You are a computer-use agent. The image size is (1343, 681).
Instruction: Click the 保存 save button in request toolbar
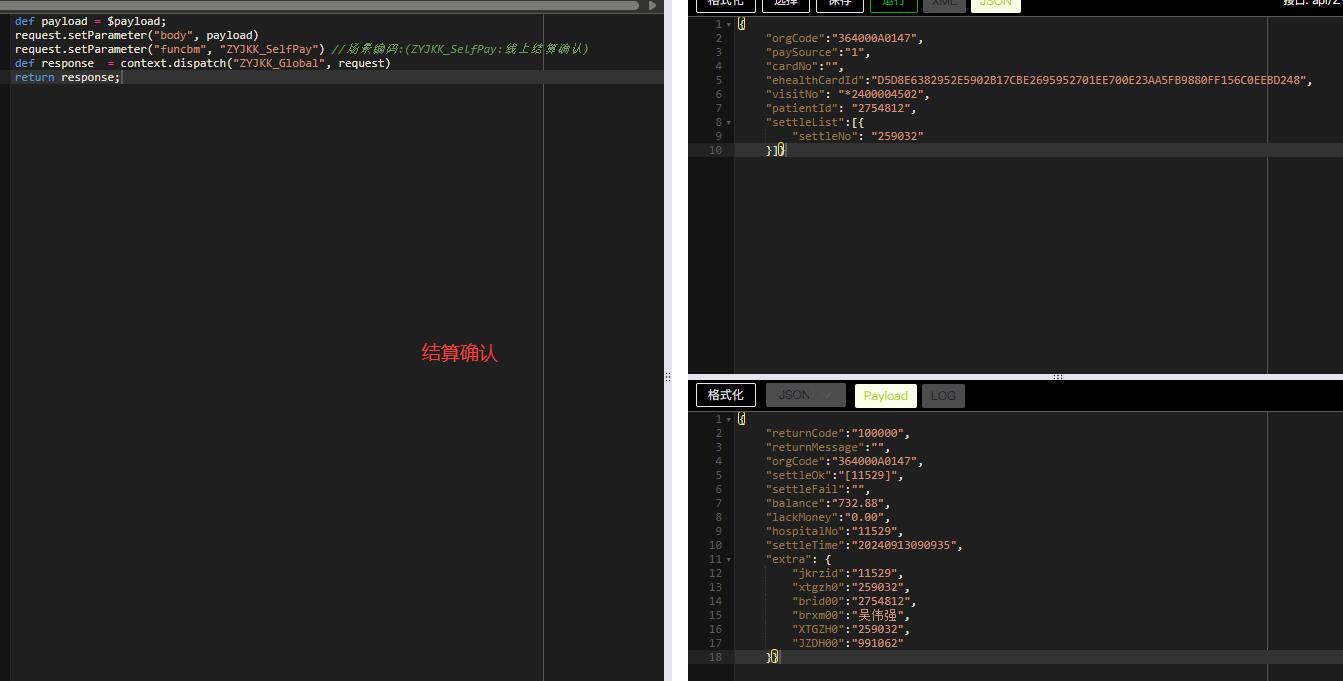tap(839, 3)
